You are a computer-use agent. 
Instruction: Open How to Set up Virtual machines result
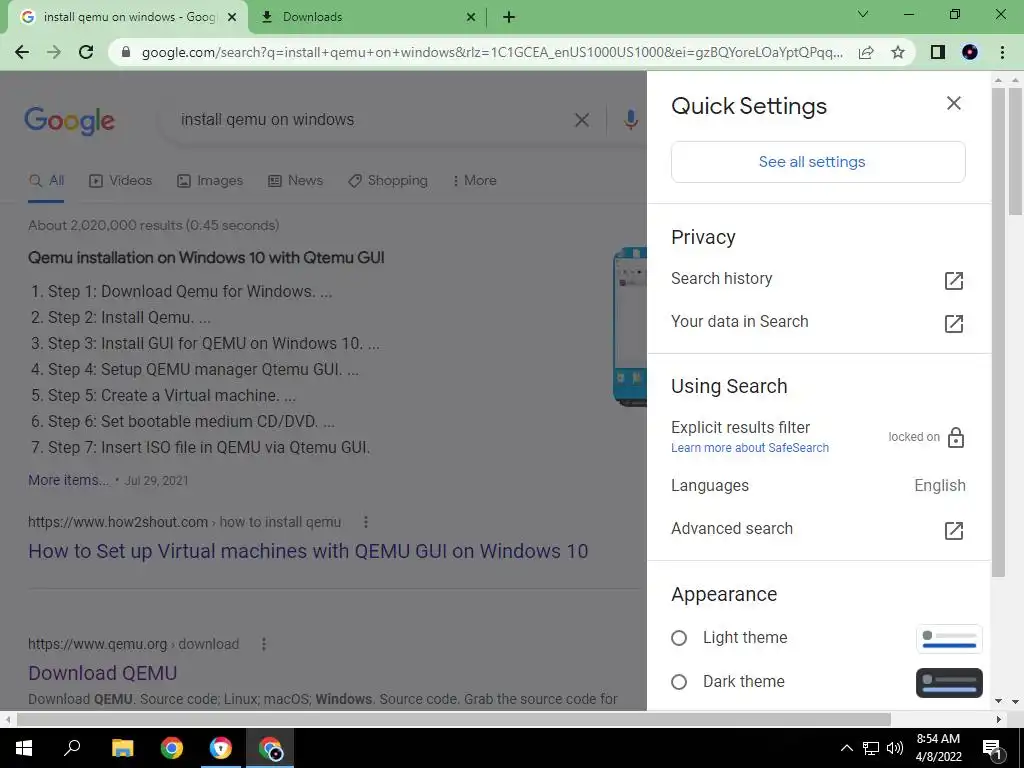[x=308, y=551]
